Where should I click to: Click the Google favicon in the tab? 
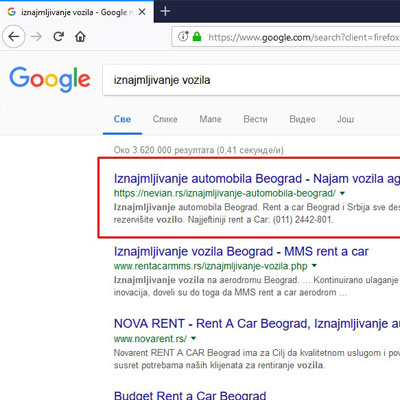tap(12, 12)
